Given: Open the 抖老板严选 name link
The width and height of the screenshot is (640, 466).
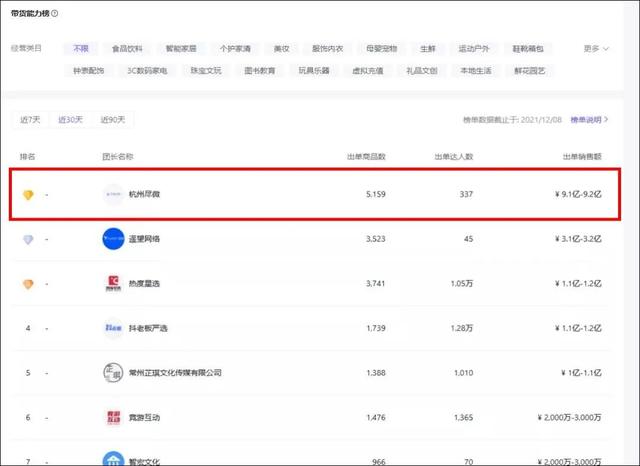Looking at the screenshot, I should 148,328.
